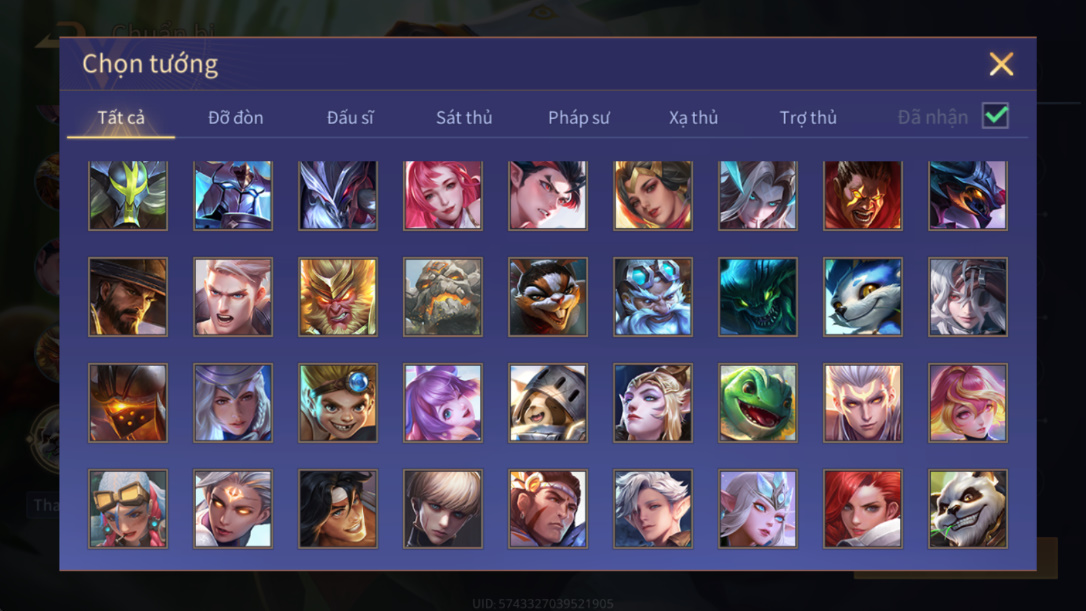
Task: Pick the golden monkey king hero
Action: [338, 297]
